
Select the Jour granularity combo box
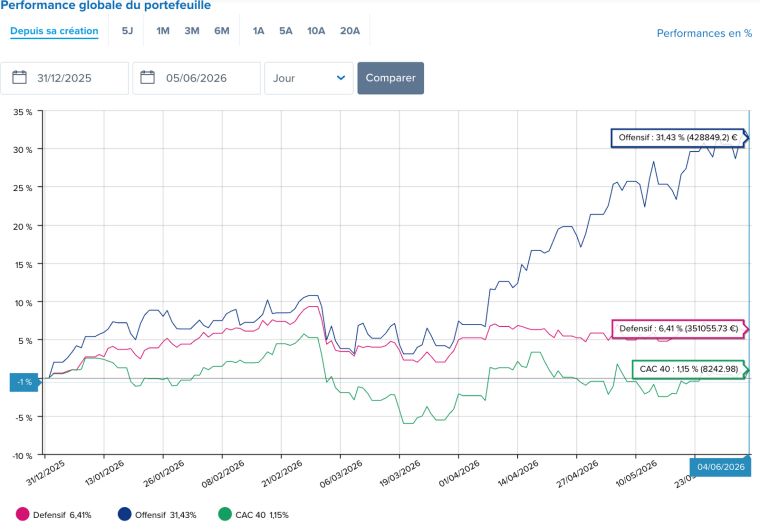[309, 78]
